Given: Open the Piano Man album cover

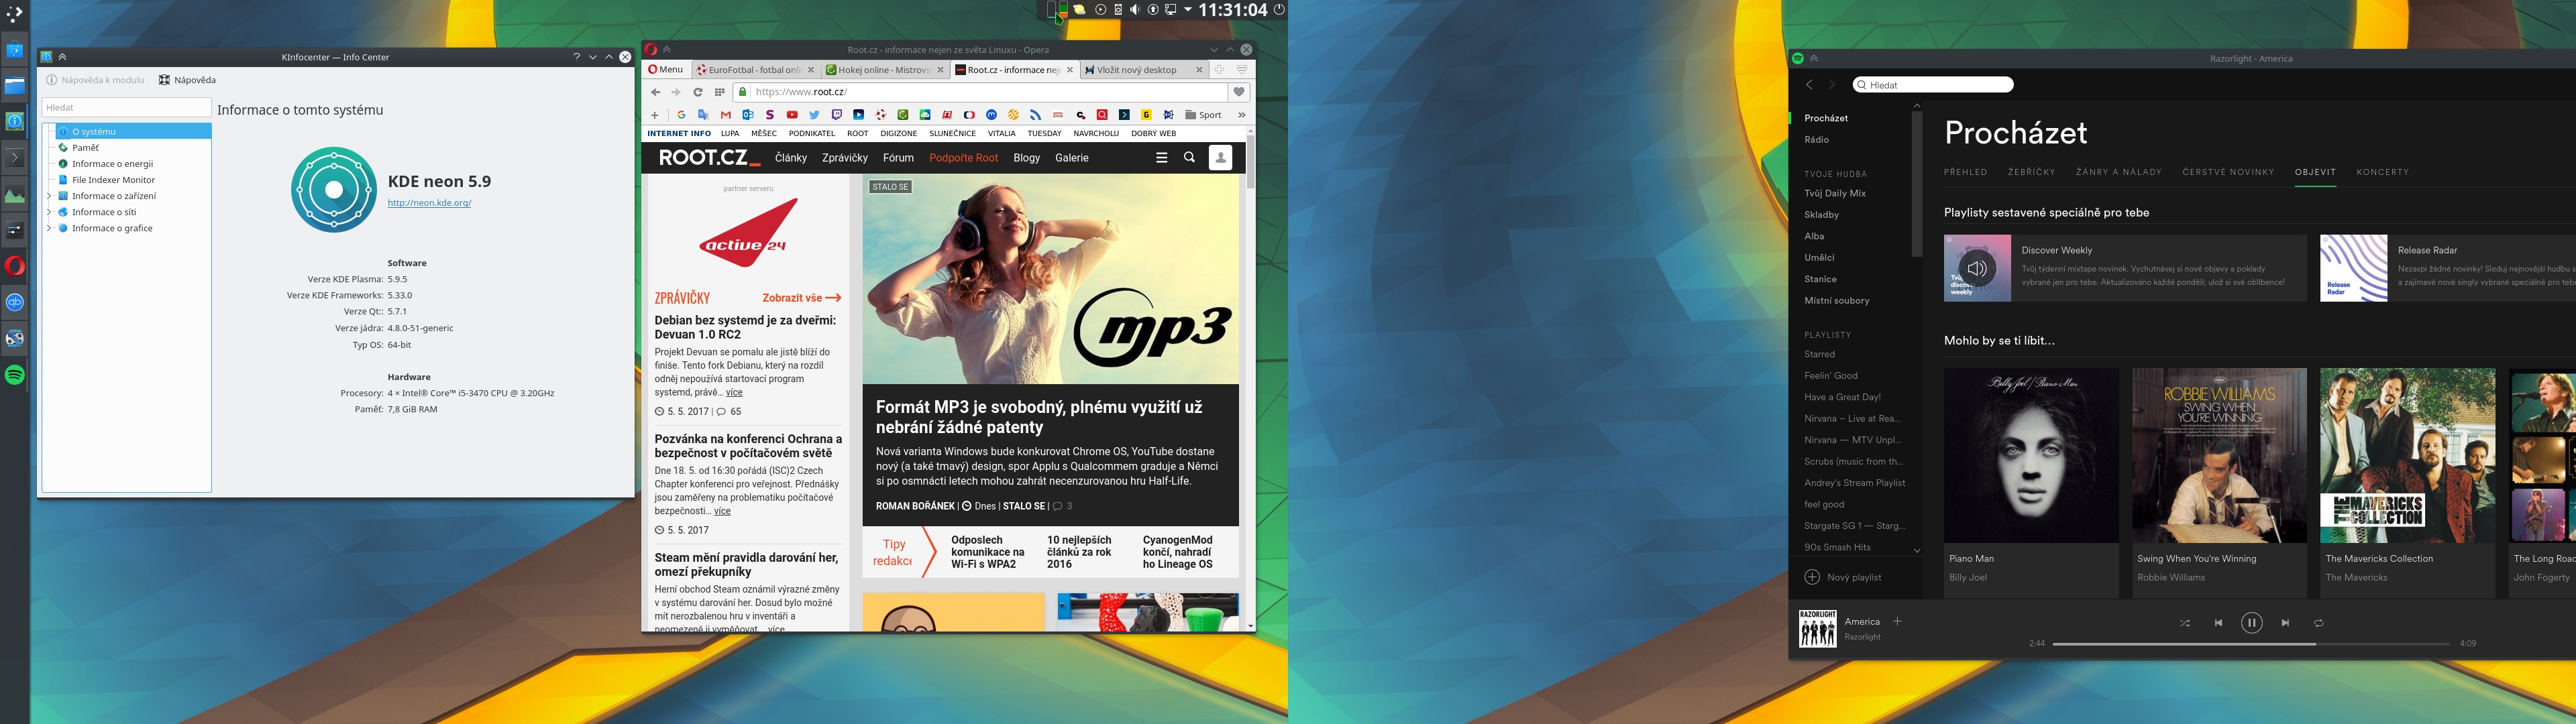Looking at the screenshot, I should point(2030,455).
